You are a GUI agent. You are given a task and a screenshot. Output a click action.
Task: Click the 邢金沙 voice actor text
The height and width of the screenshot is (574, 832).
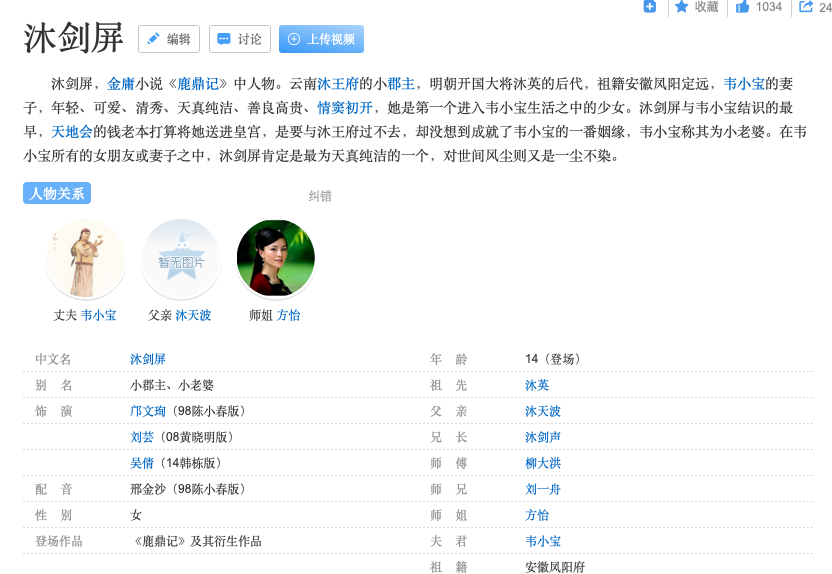tap(148, 489)
